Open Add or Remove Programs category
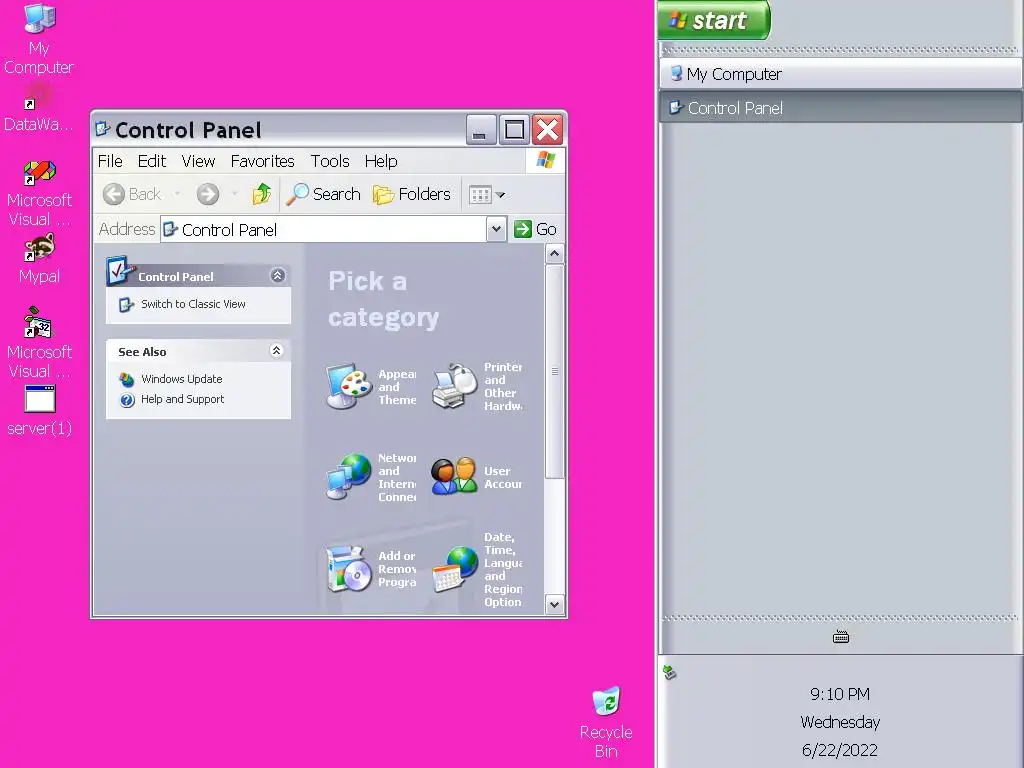Viewport: 1024px width, 768px height. (x=371, y=569)
